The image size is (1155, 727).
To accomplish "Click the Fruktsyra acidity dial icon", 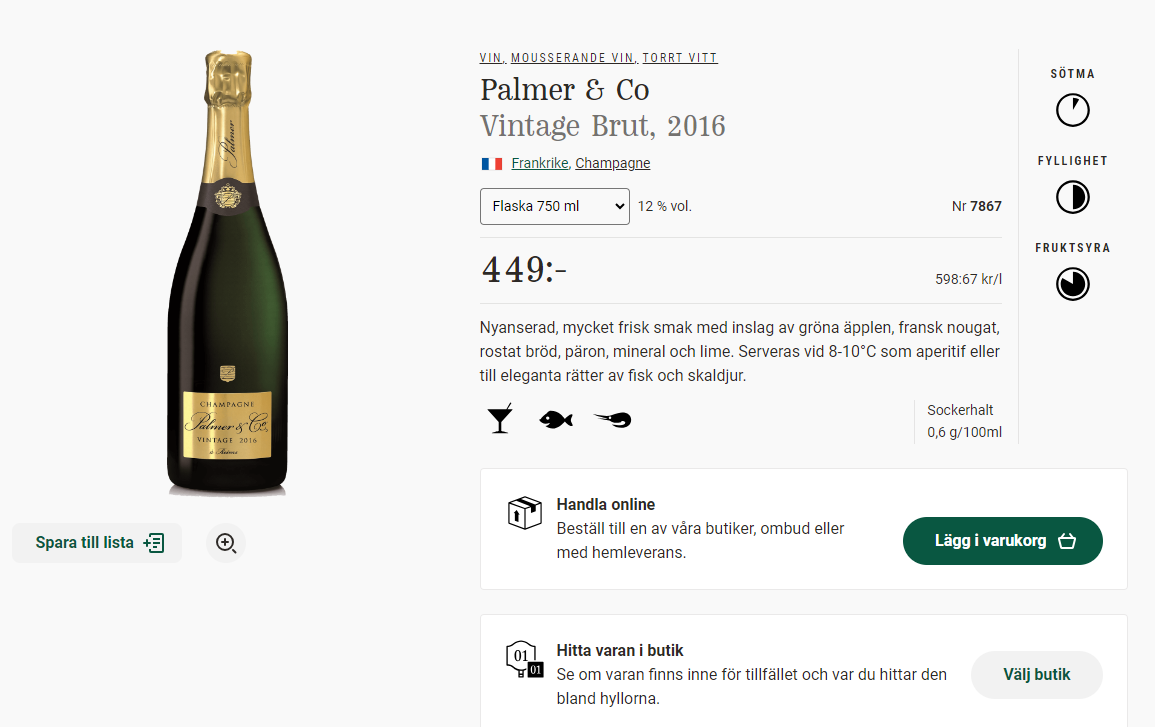I will pos(1072,284).
